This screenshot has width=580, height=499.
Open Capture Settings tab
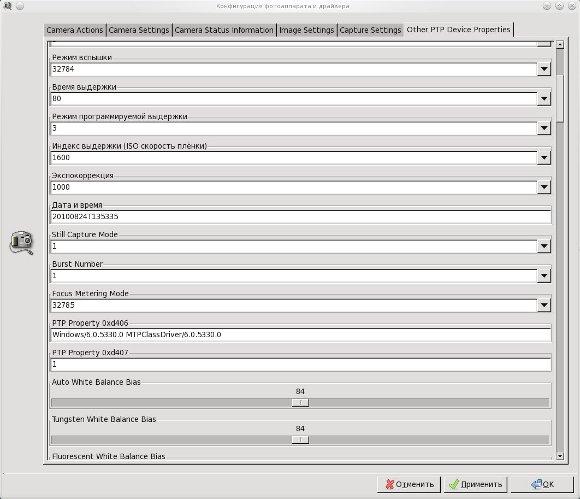point(370,30)
